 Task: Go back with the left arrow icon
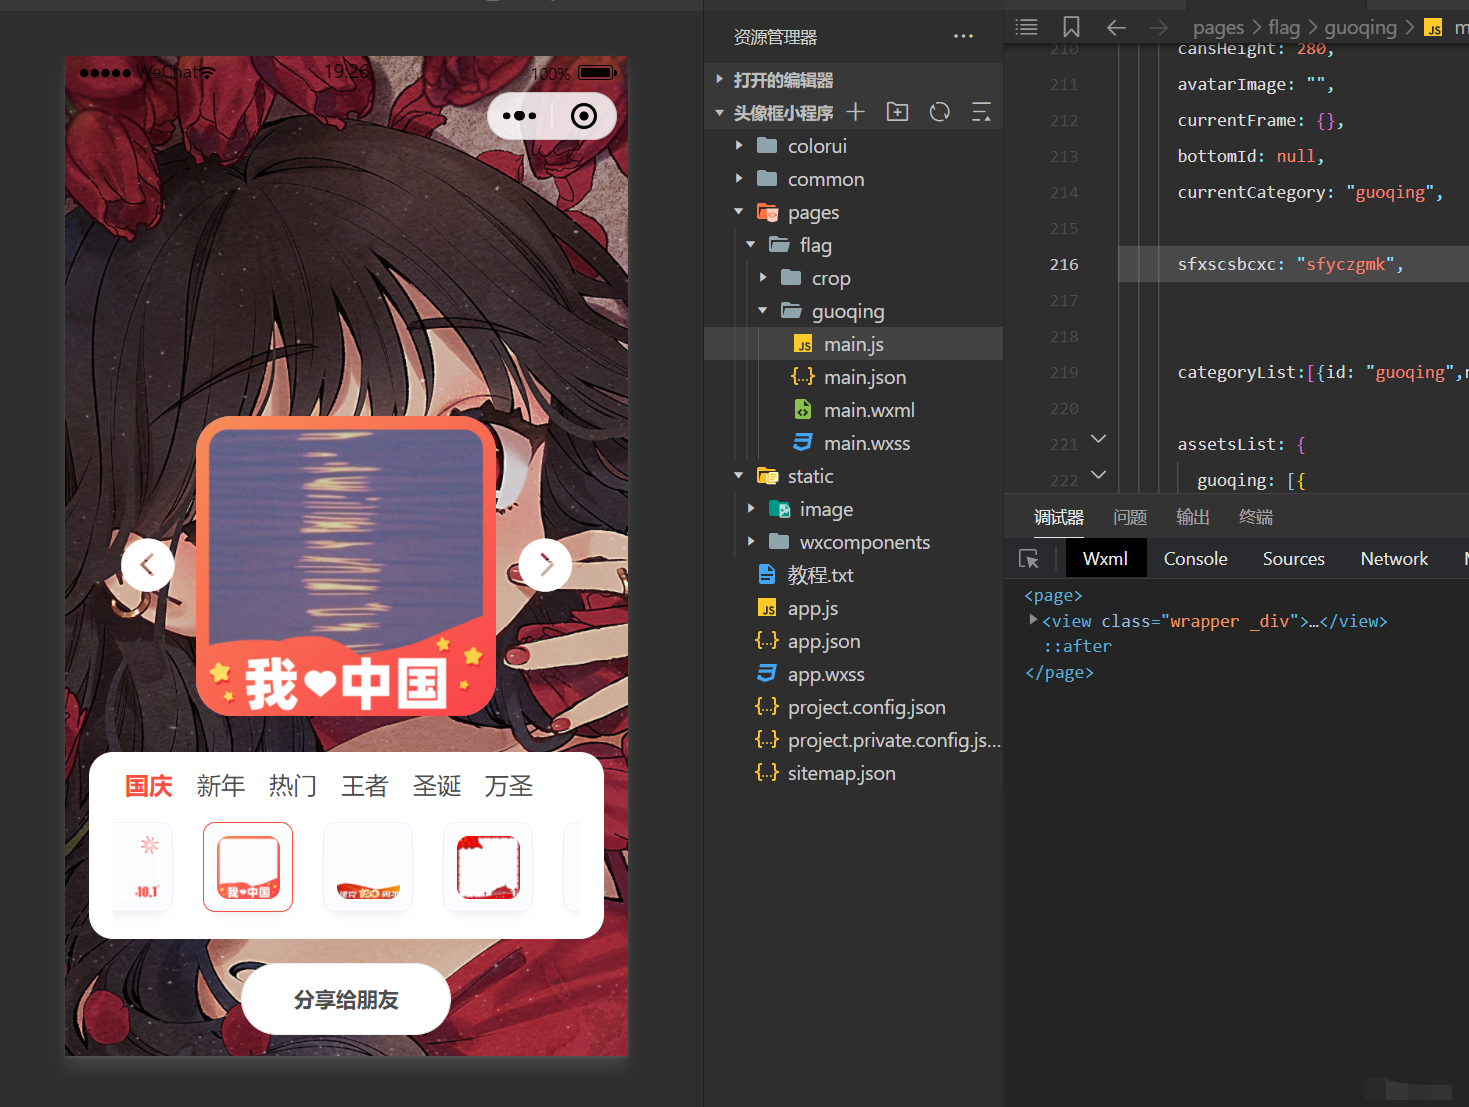tap(1116, 27)
